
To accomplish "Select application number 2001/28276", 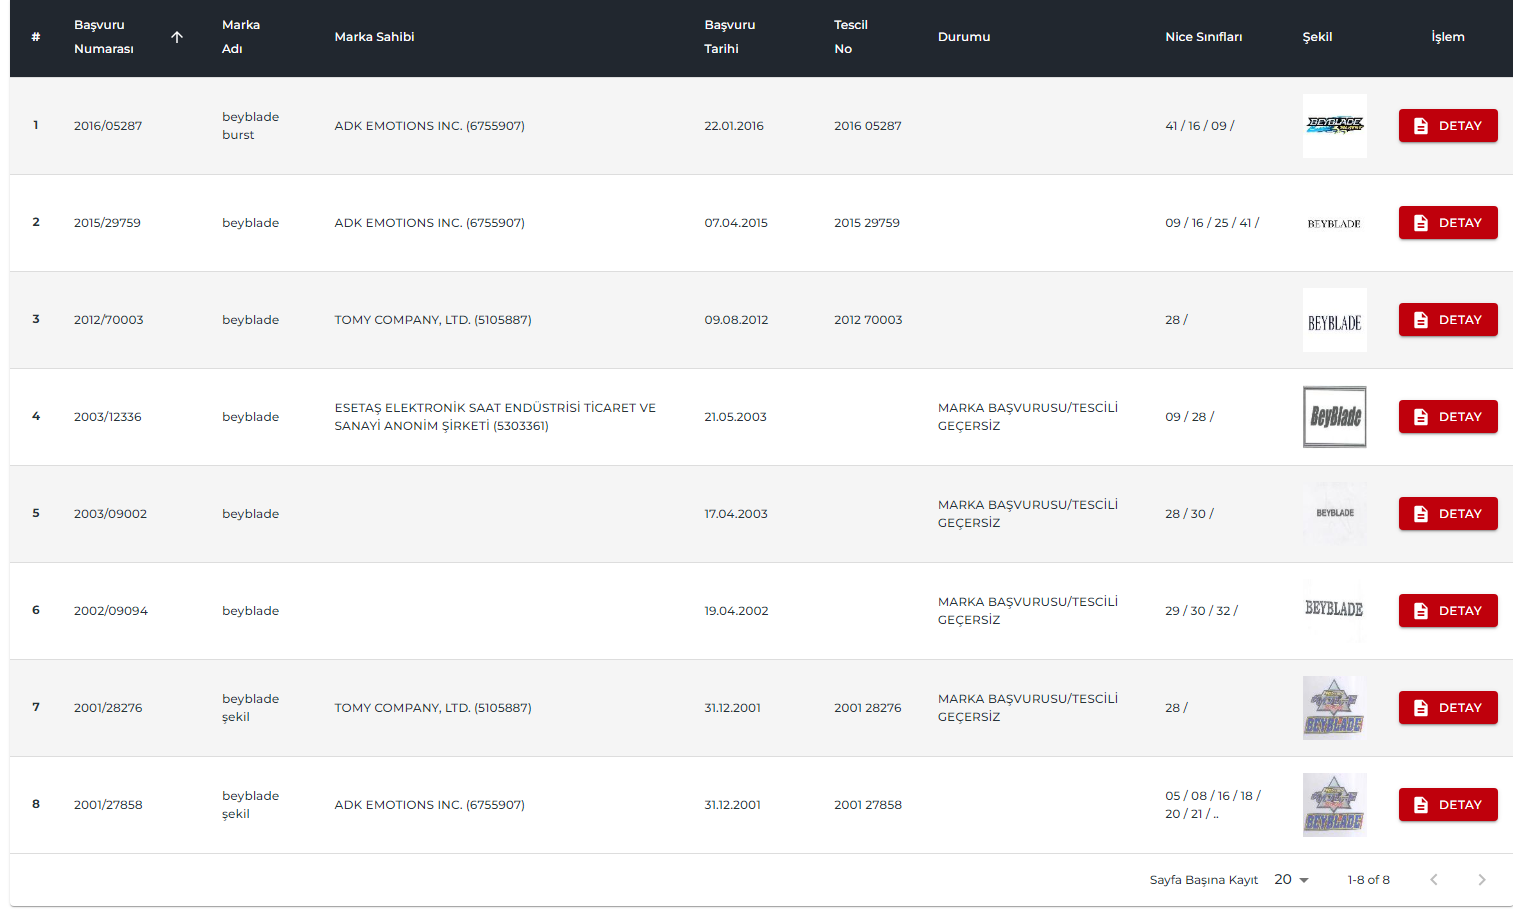I will (108, 708).
